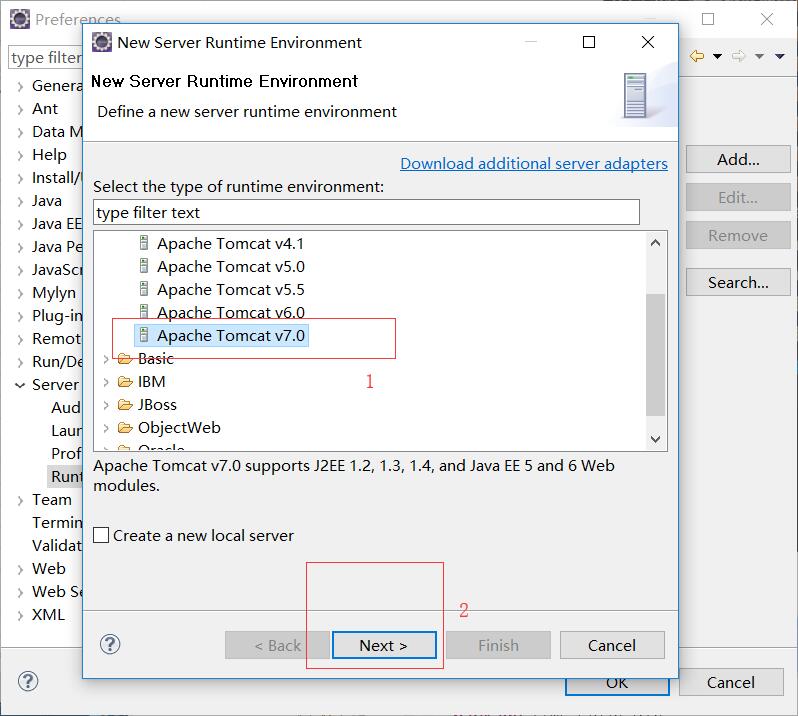The height and width of the screenshot is (716, 798).
Task: Click the help icon in the Preferences window
Action: click(27, 681)
